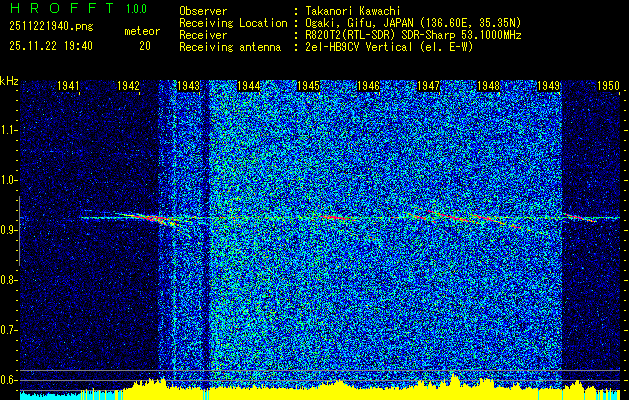Click the R820T2(RTL-SDR) receiver text
This screenshot has width=629, height=400.
(413, 35)
